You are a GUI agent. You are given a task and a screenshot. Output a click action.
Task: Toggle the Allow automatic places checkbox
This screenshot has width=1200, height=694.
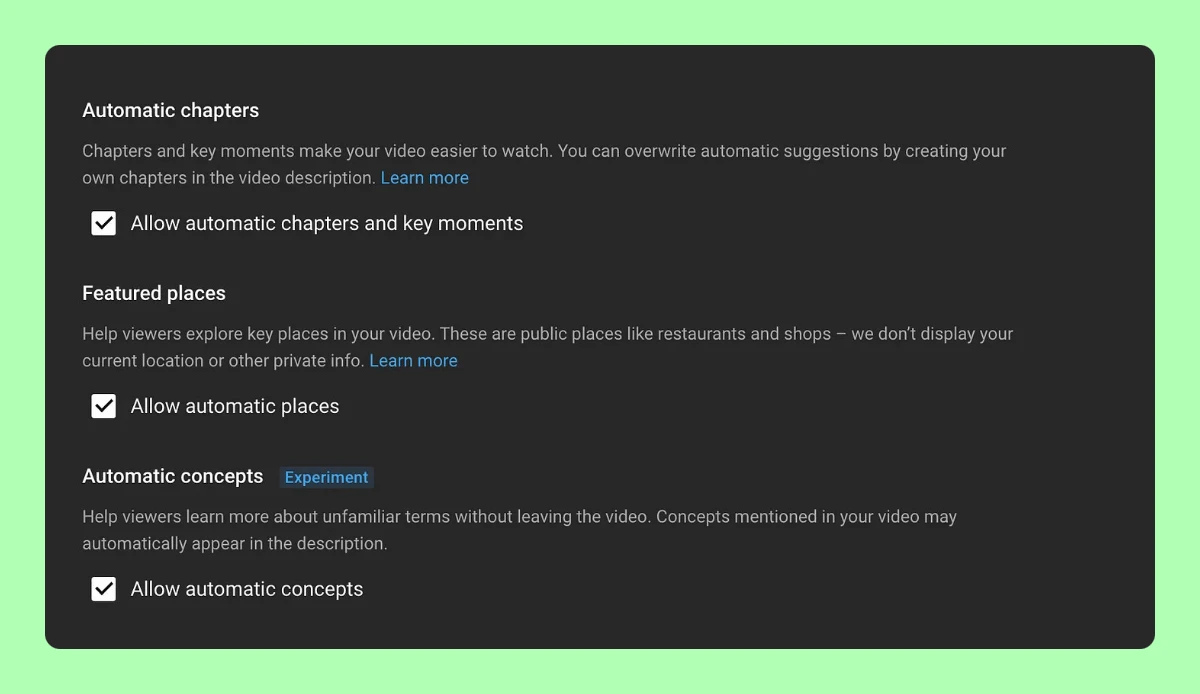click(104, 406)
